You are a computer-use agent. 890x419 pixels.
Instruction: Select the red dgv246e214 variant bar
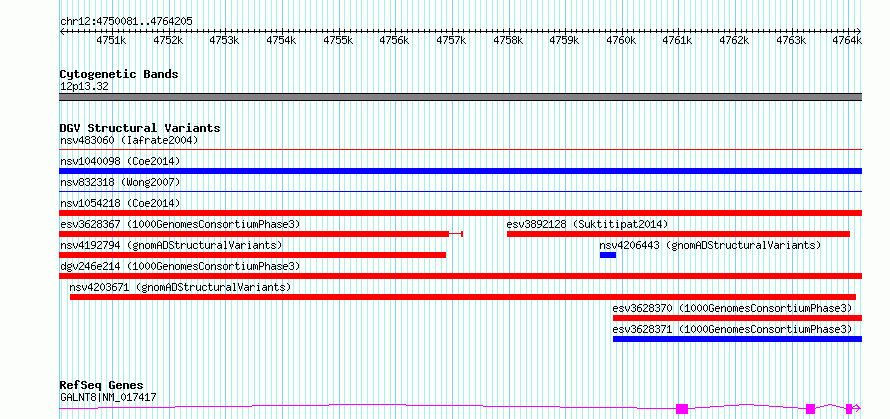point(460,276)
